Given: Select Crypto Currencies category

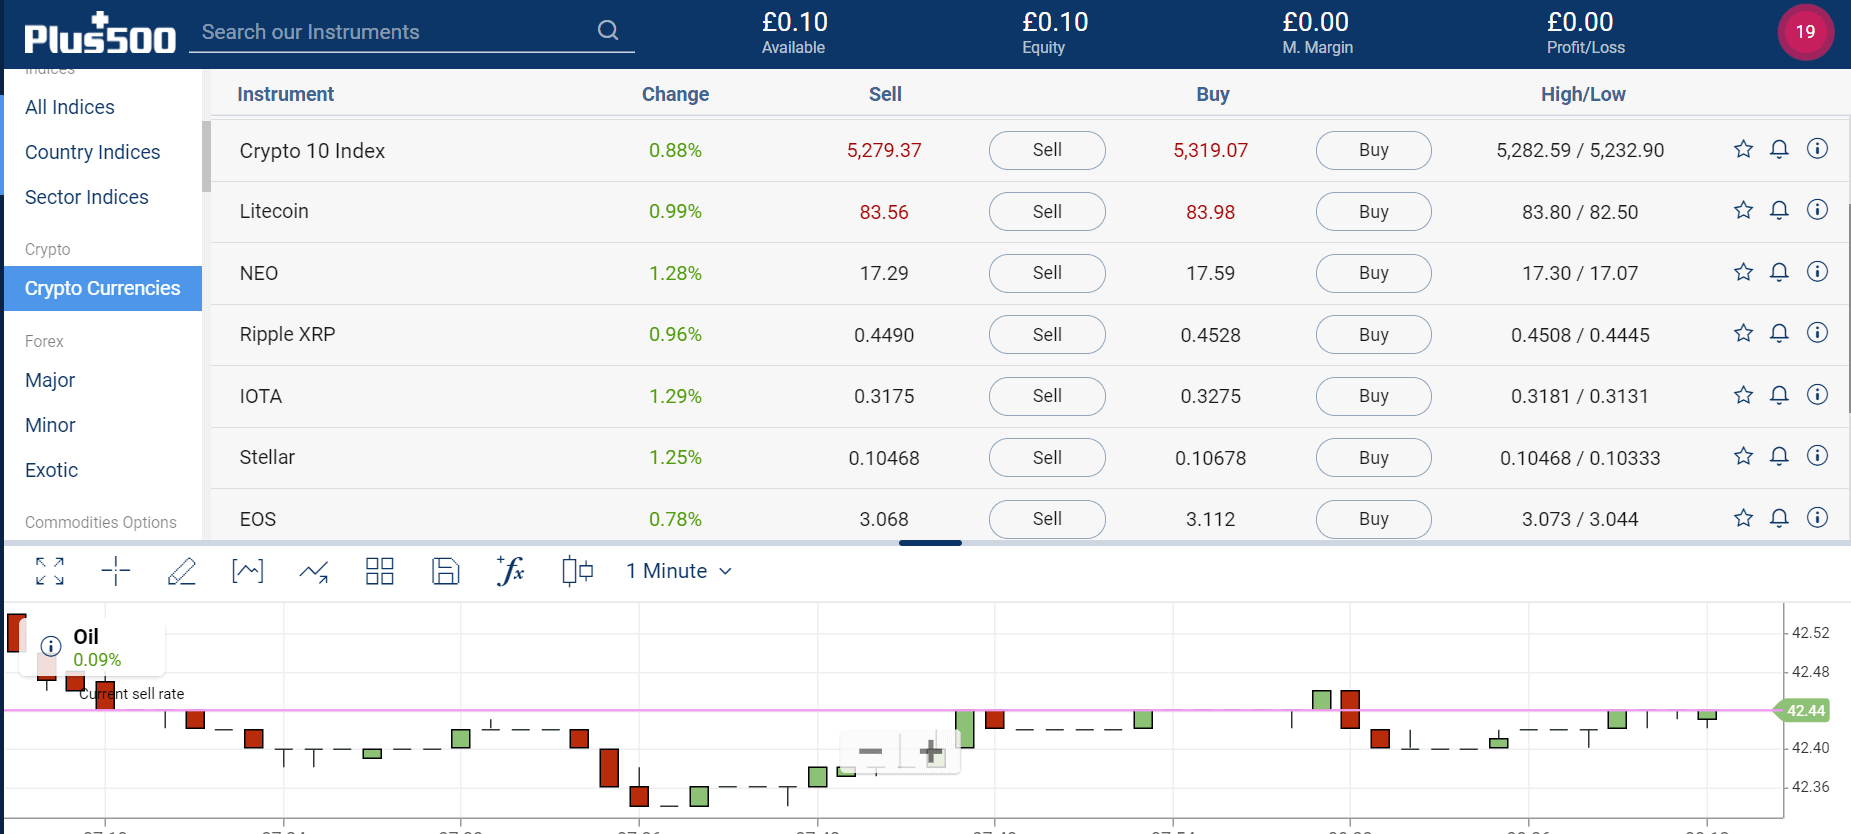Looking at the screenshot, I should (103, 288).
